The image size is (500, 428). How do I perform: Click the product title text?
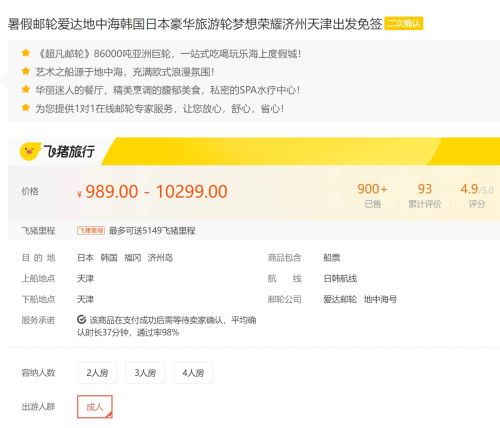[x=195, y=24]
